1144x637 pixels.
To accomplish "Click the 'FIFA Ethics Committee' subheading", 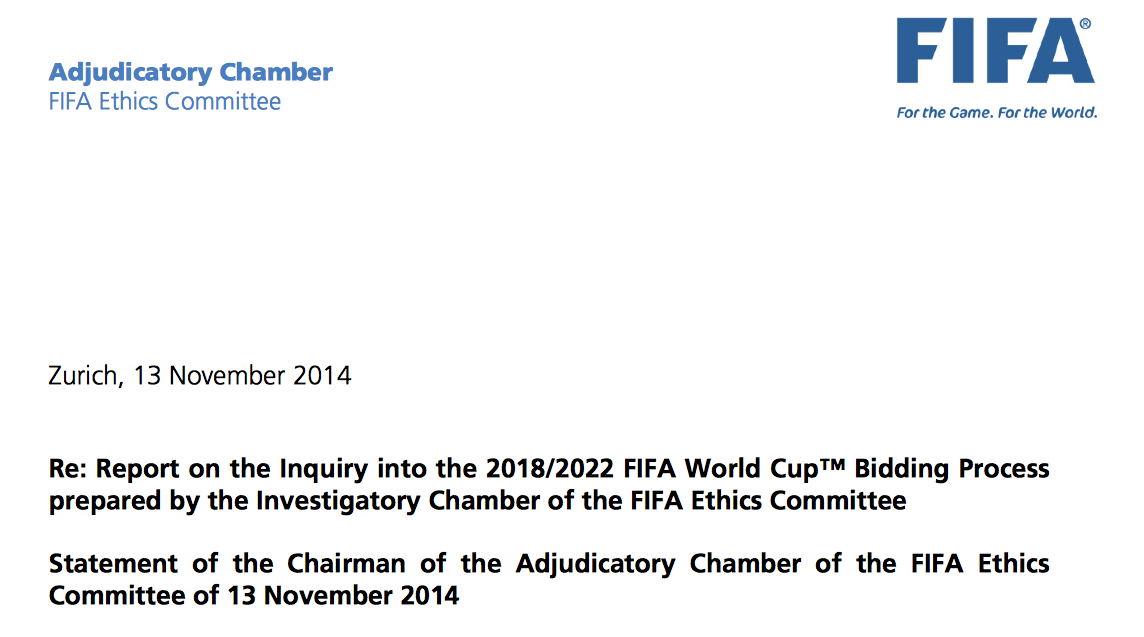I will pos(165,101).
